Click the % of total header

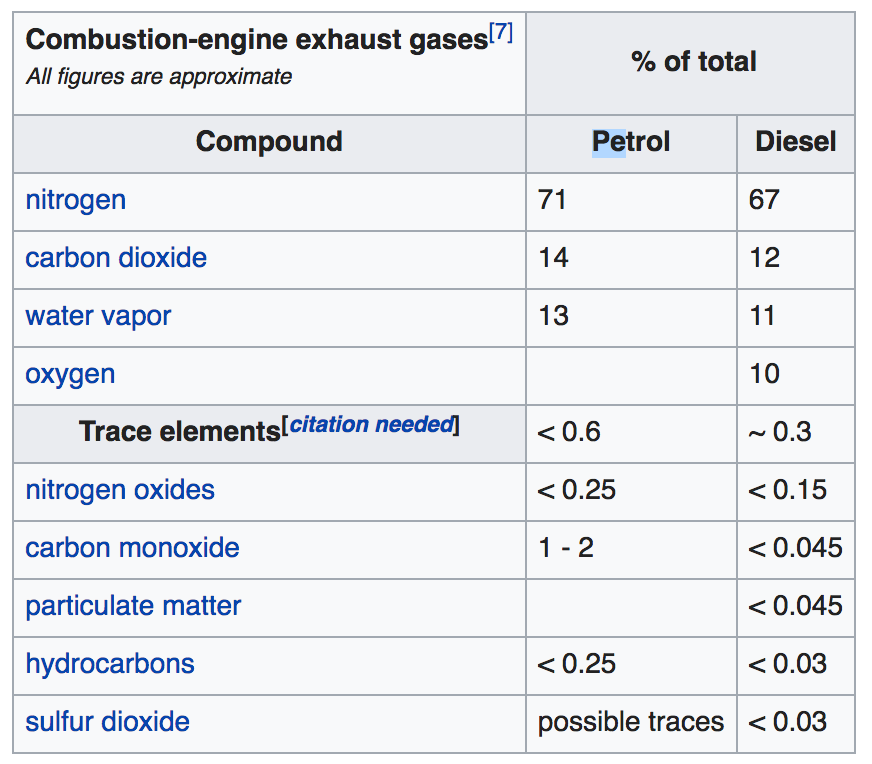point(693,61)
